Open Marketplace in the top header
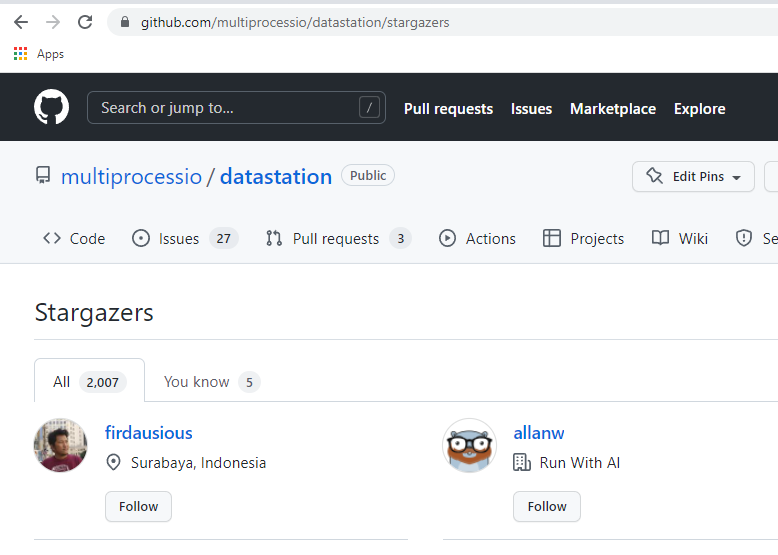Screen dimensions: 778x555 coord(613,109)
